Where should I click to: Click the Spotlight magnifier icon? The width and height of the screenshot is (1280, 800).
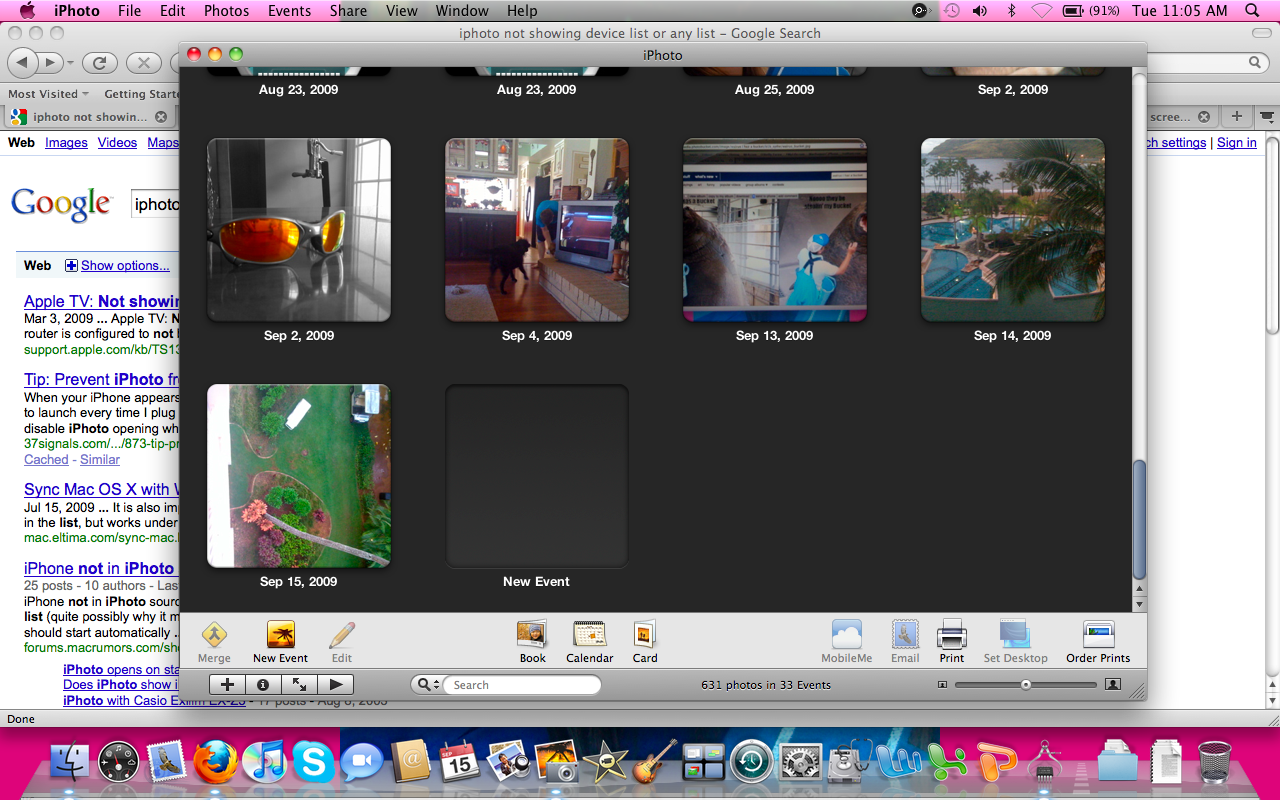click(x=1253, y=11)
